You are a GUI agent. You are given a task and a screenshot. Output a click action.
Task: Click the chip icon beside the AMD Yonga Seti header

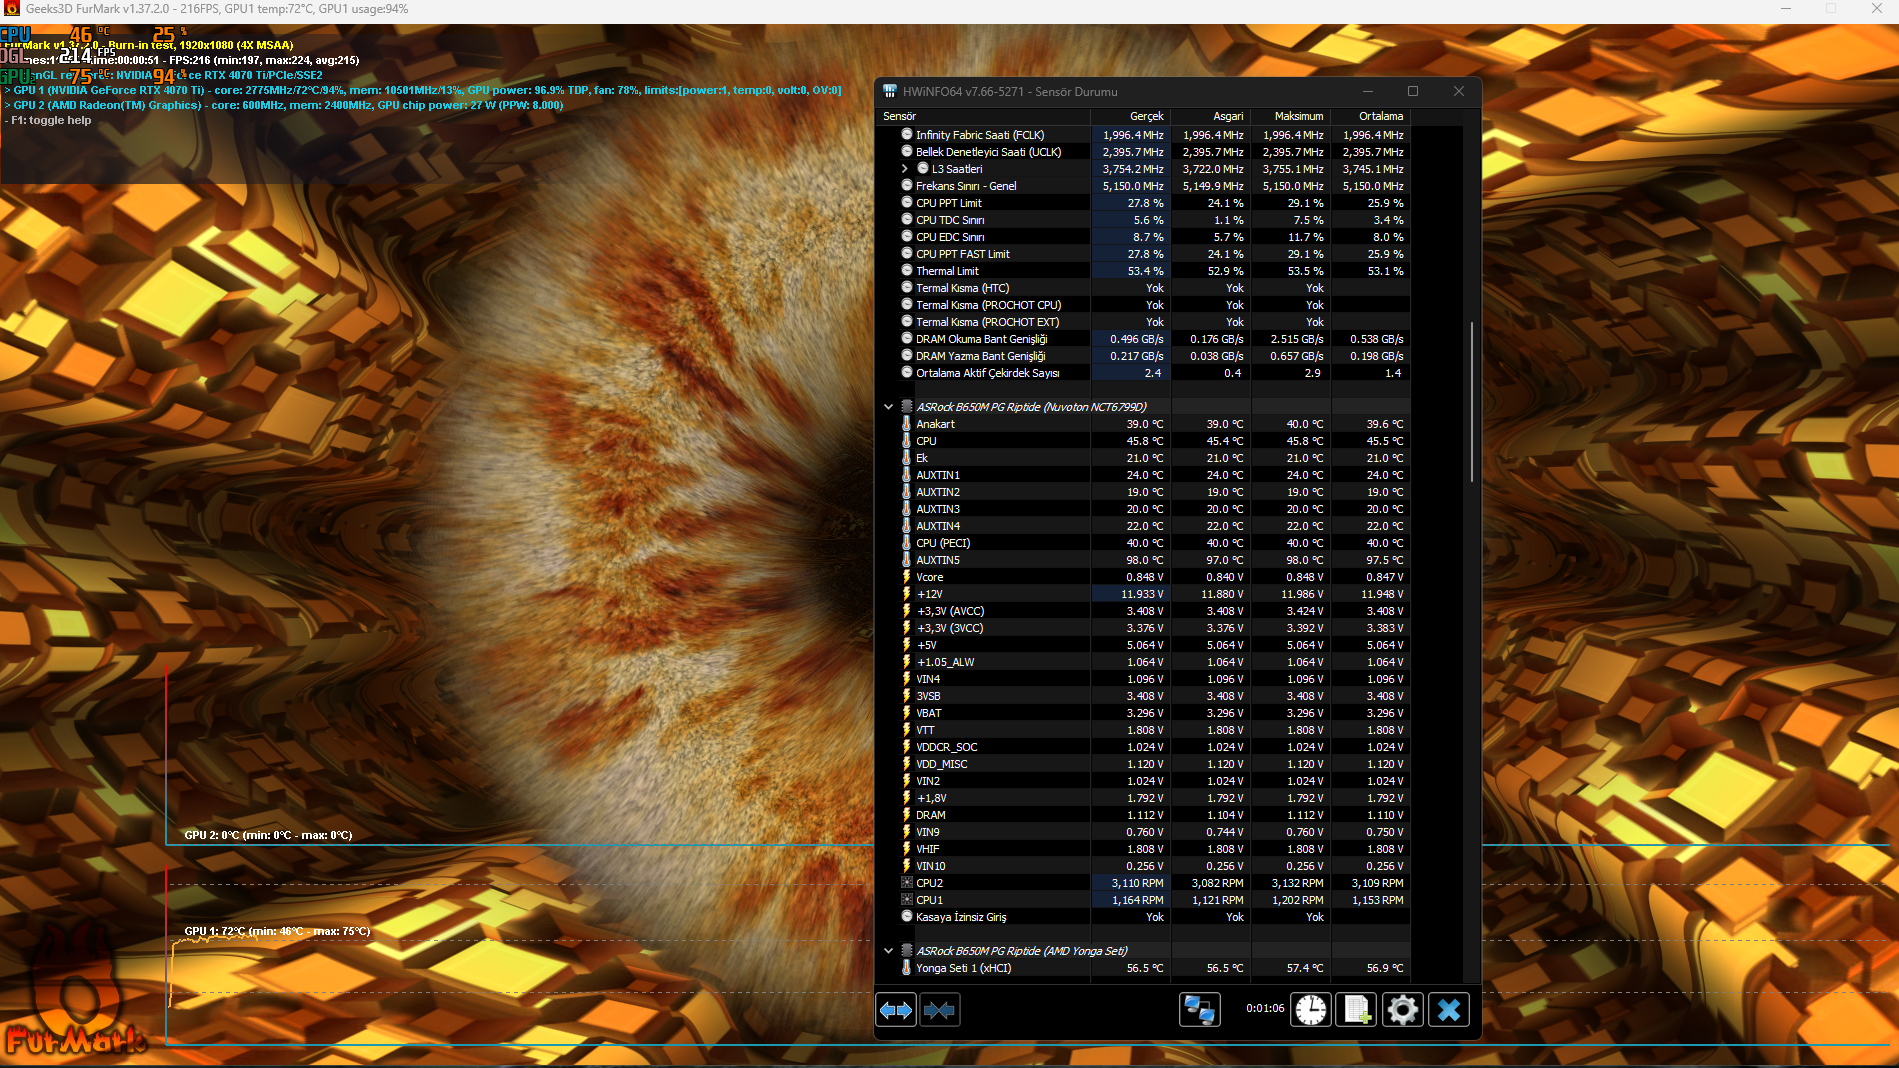(907, 951)
